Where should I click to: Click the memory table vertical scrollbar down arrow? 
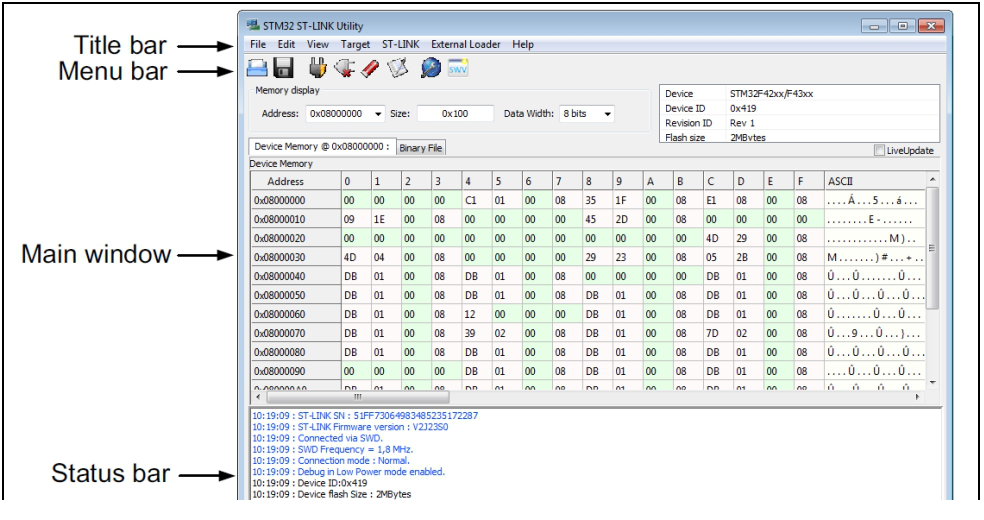click(933, 383)
